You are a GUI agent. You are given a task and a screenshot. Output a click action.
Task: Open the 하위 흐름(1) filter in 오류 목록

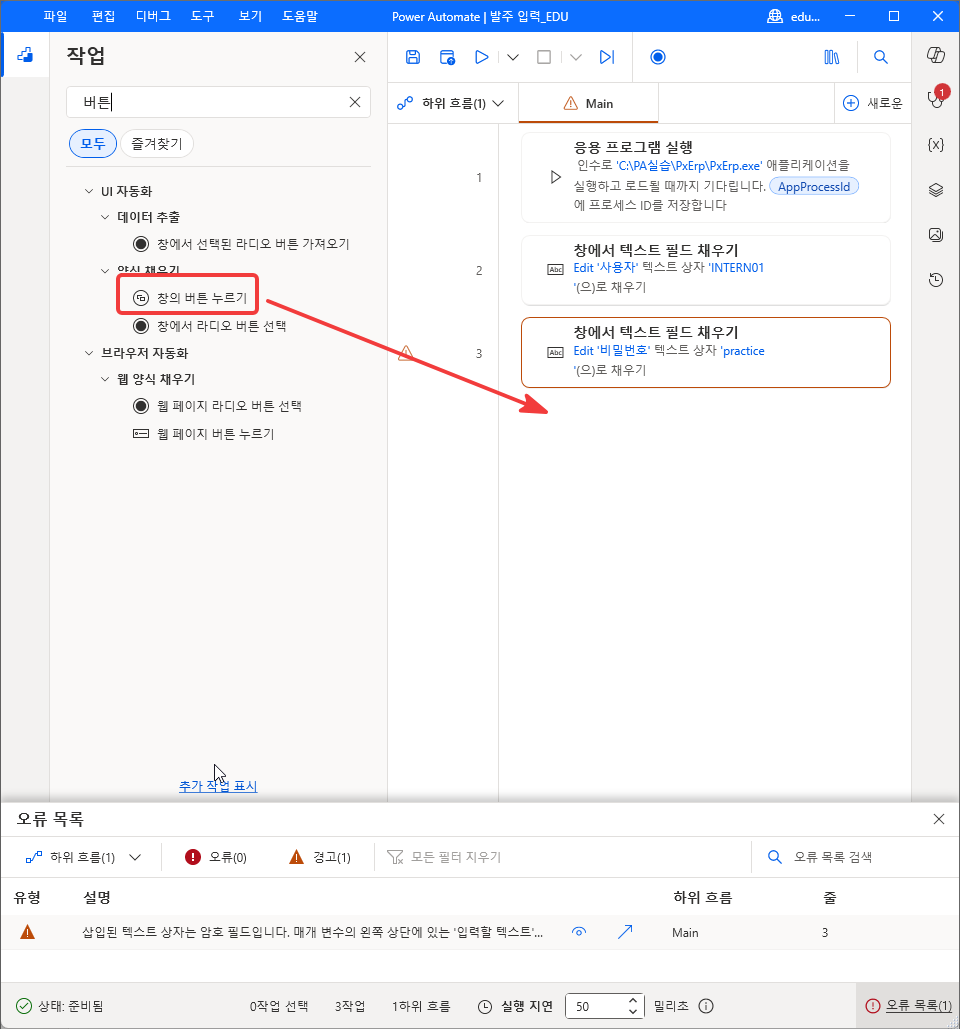click(x=83, y=857)
